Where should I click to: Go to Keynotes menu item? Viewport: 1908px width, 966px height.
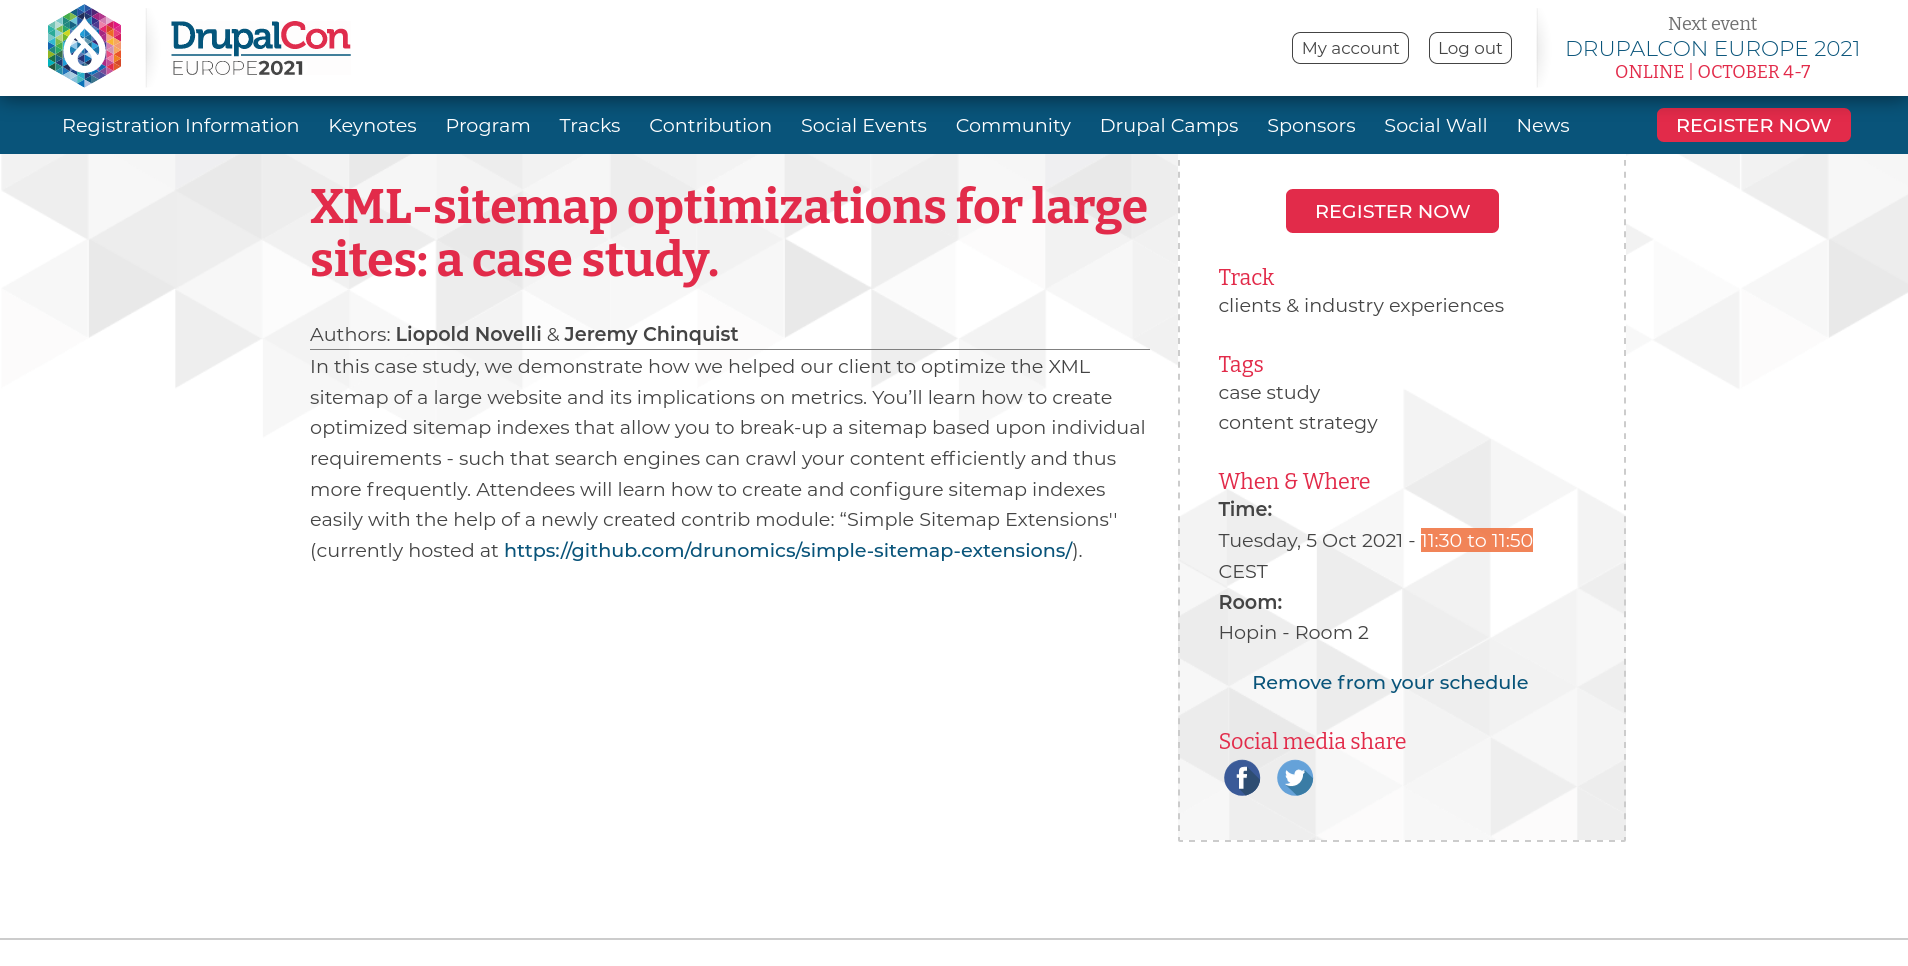372,126
